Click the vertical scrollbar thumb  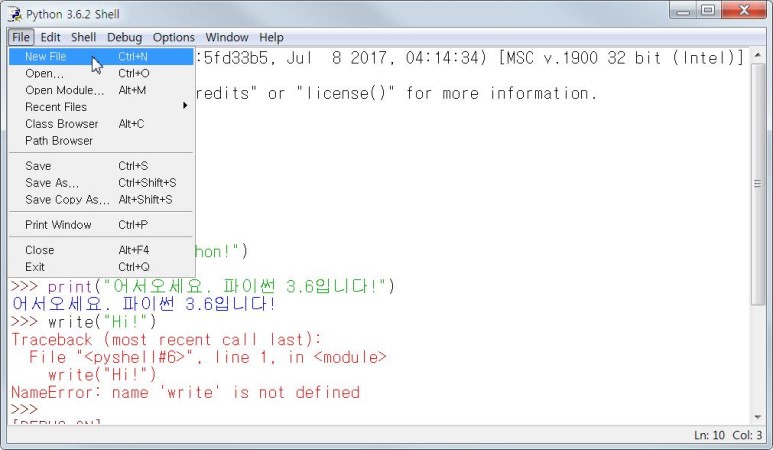pos(758,184)
